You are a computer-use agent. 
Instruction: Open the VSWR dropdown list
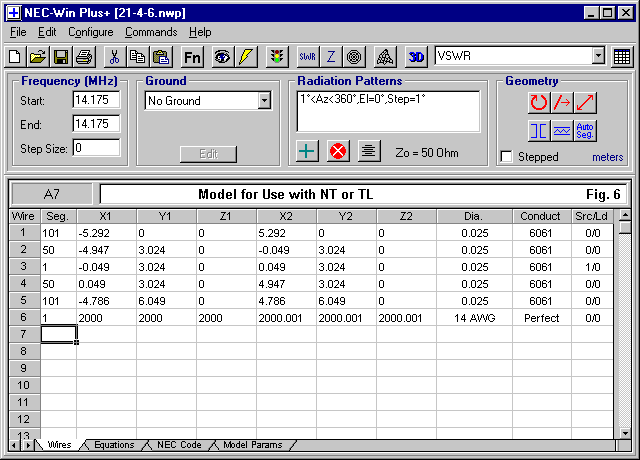pyautogui.click(x=598, y=56)
